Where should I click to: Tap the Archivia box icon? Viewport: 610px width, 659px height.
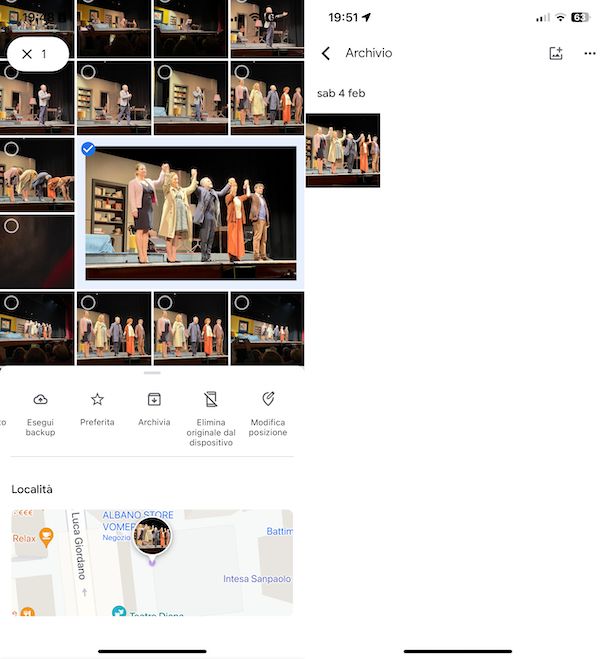click(154, 399)
